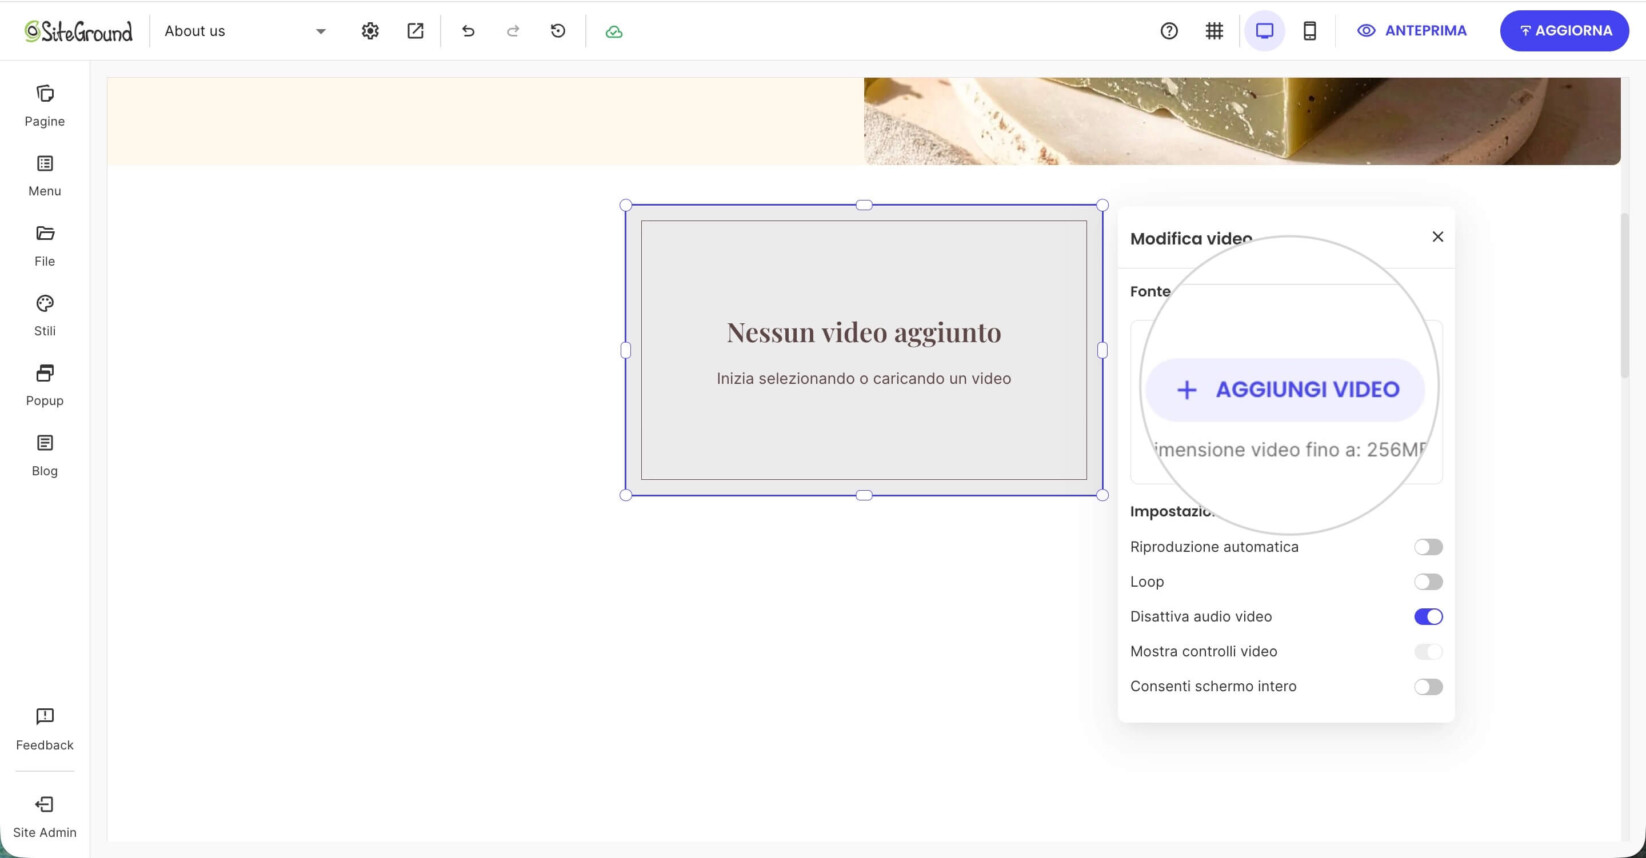The height and width of the screenshot is (858, 1646).
Task: Turn off Disattiva audio video toggle
Action: click(x=1428, y=617)
